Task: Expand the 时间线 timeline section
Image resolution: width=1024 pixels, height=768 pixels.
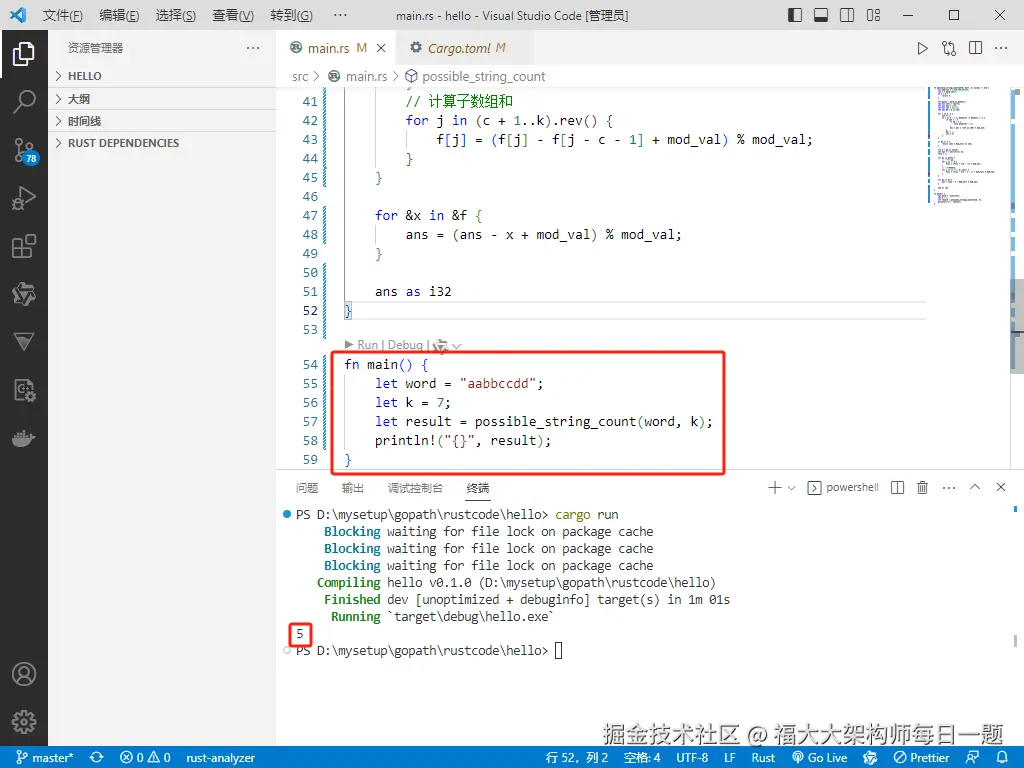Action: (162, 121)
